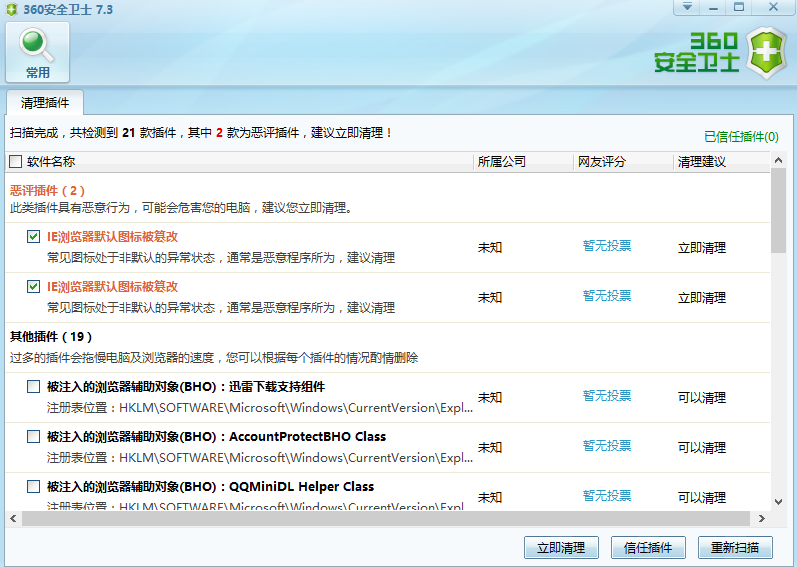
Task: Click registry path under AccountProtectBHO Class
Action: 260,458
